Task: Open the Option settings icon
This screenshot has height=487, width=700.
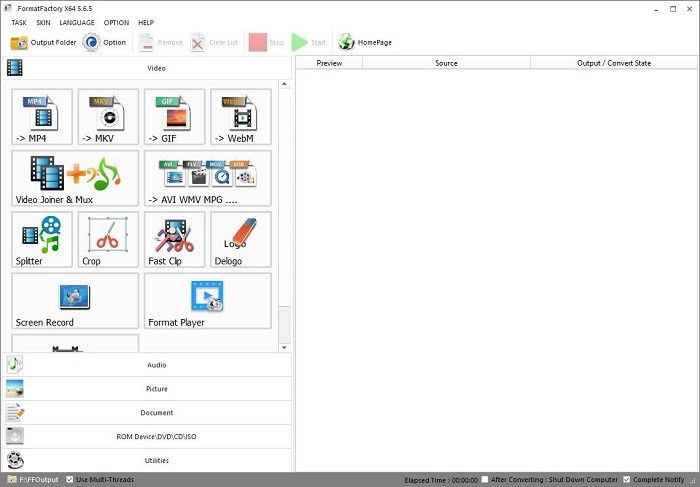Action: 92,42
